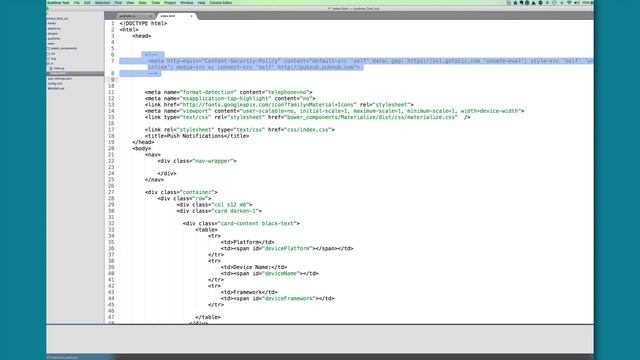Image resolution: width=640 pixels, height=360 pixels.
Task: Click the fonts.googleapis.com link href line
Action: [x=279, y=104]
